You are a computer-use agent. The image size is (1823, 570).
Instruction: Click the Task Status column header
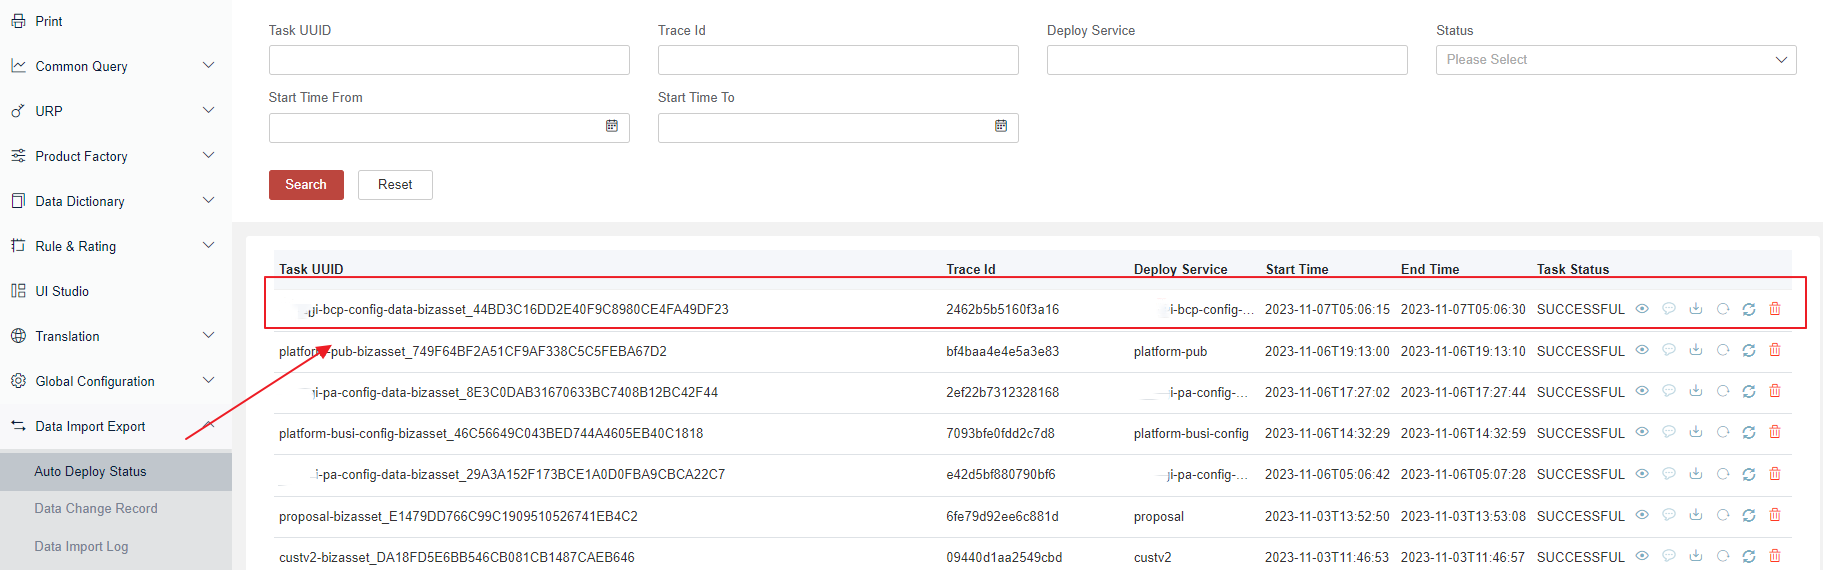pos(1573,269)
